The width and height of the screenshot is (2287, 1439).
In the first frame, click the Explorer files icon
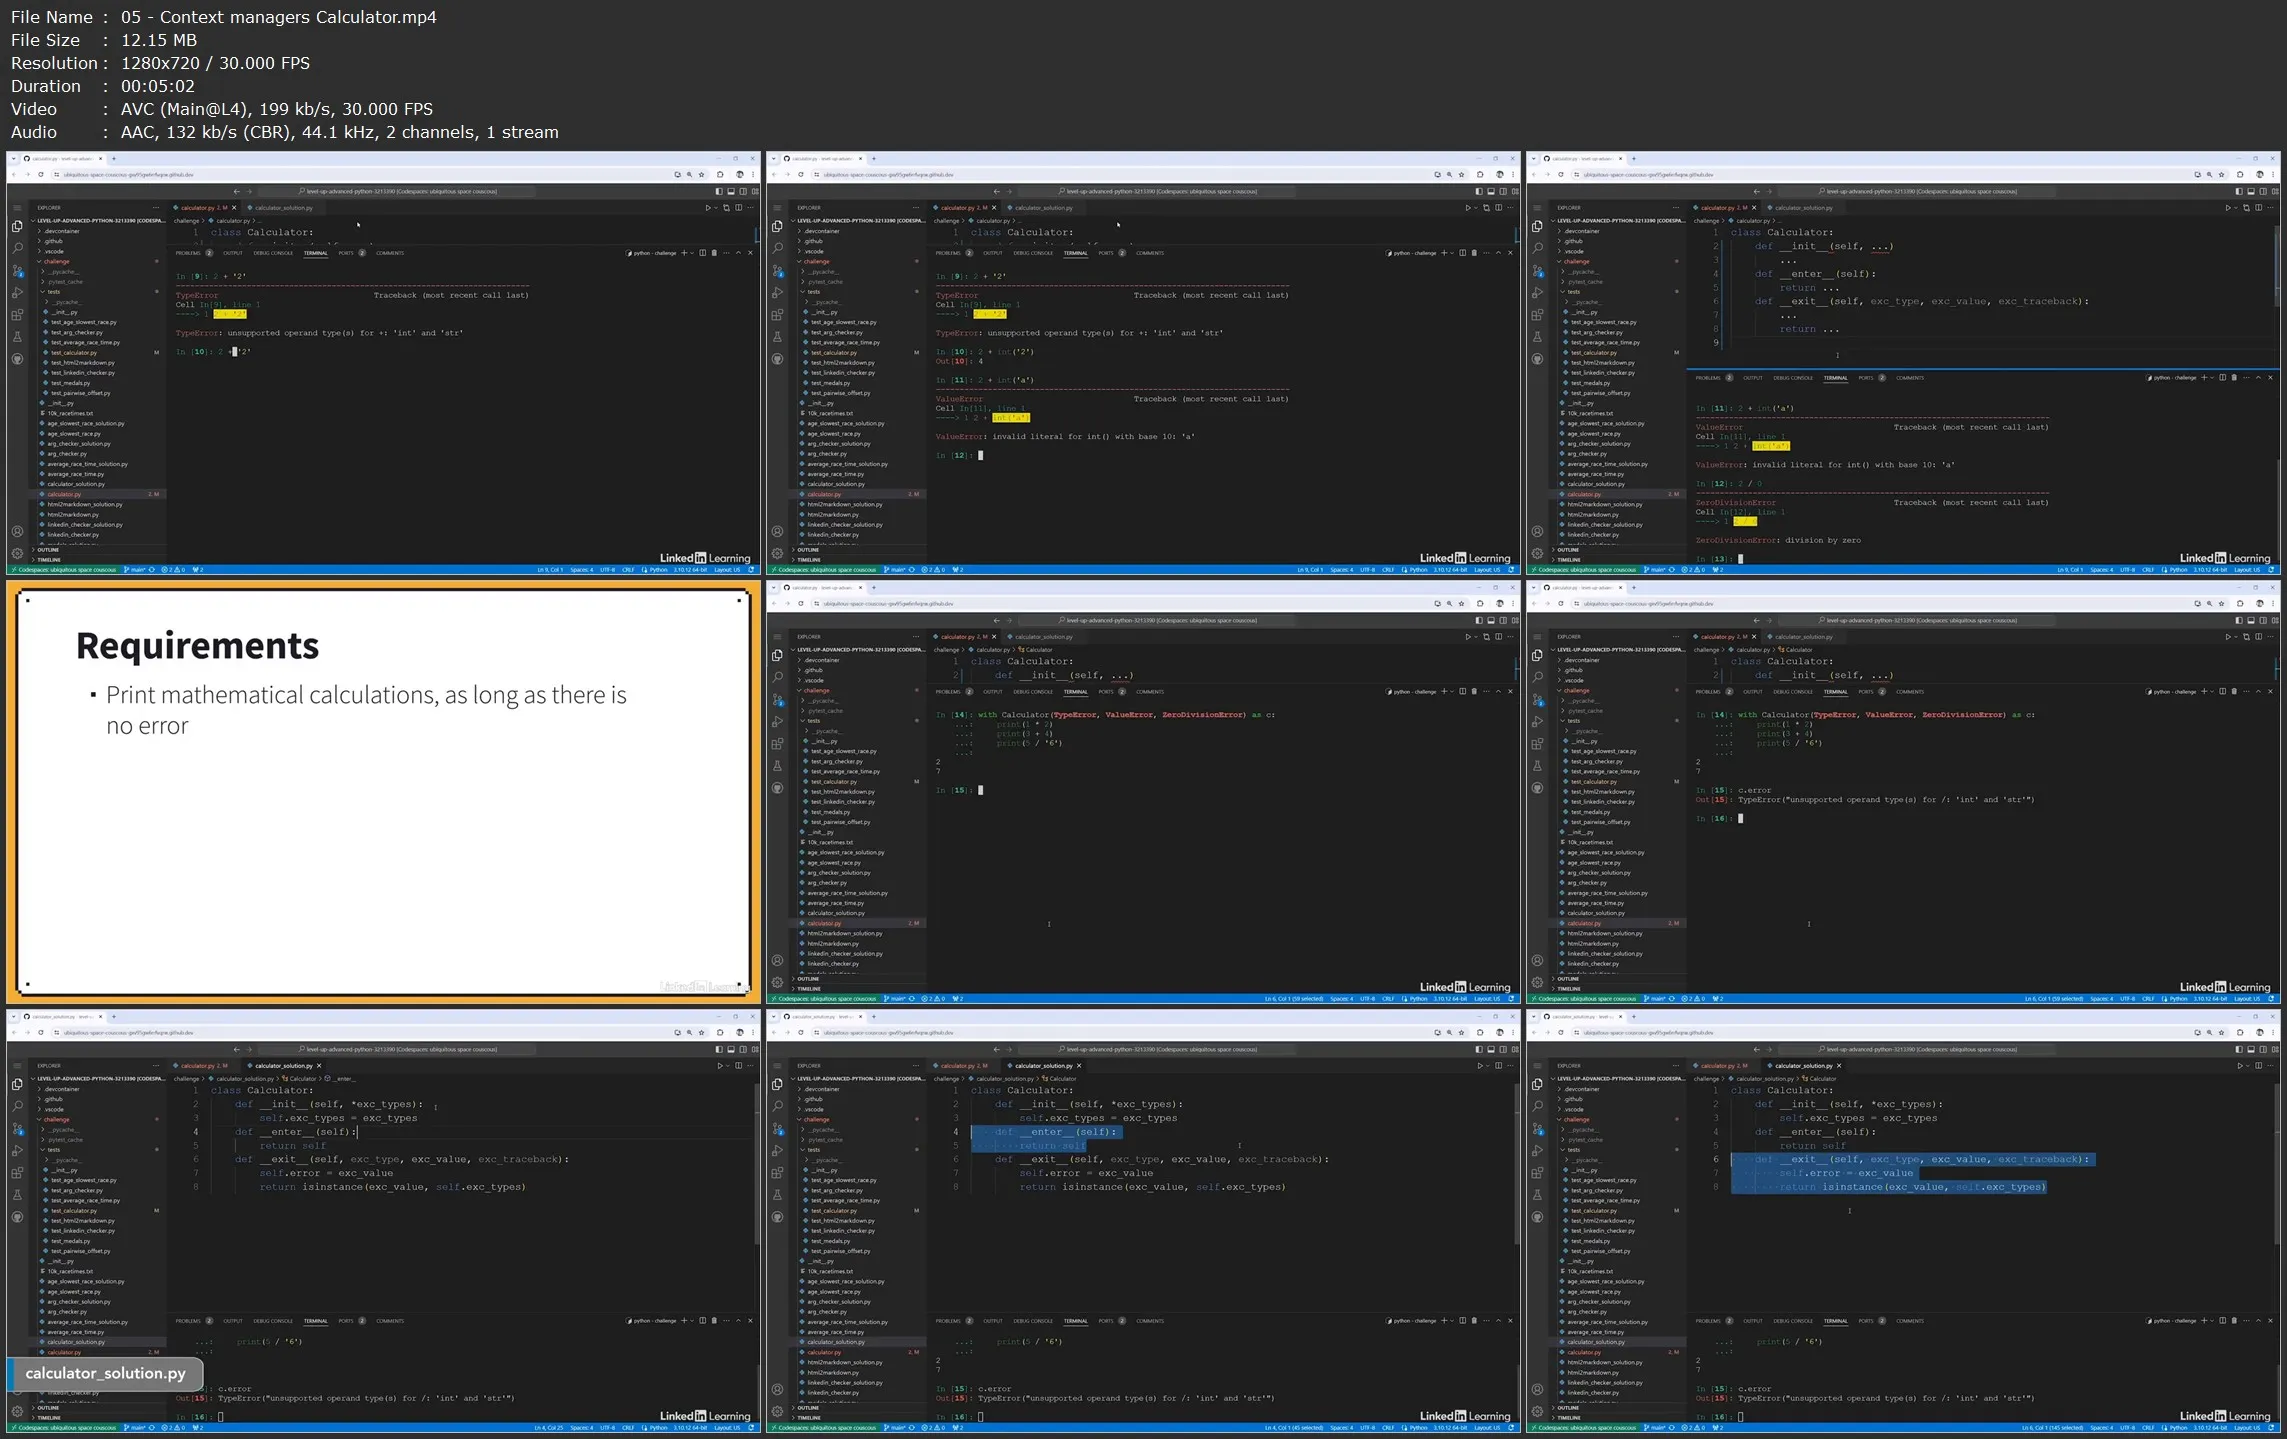17,227
